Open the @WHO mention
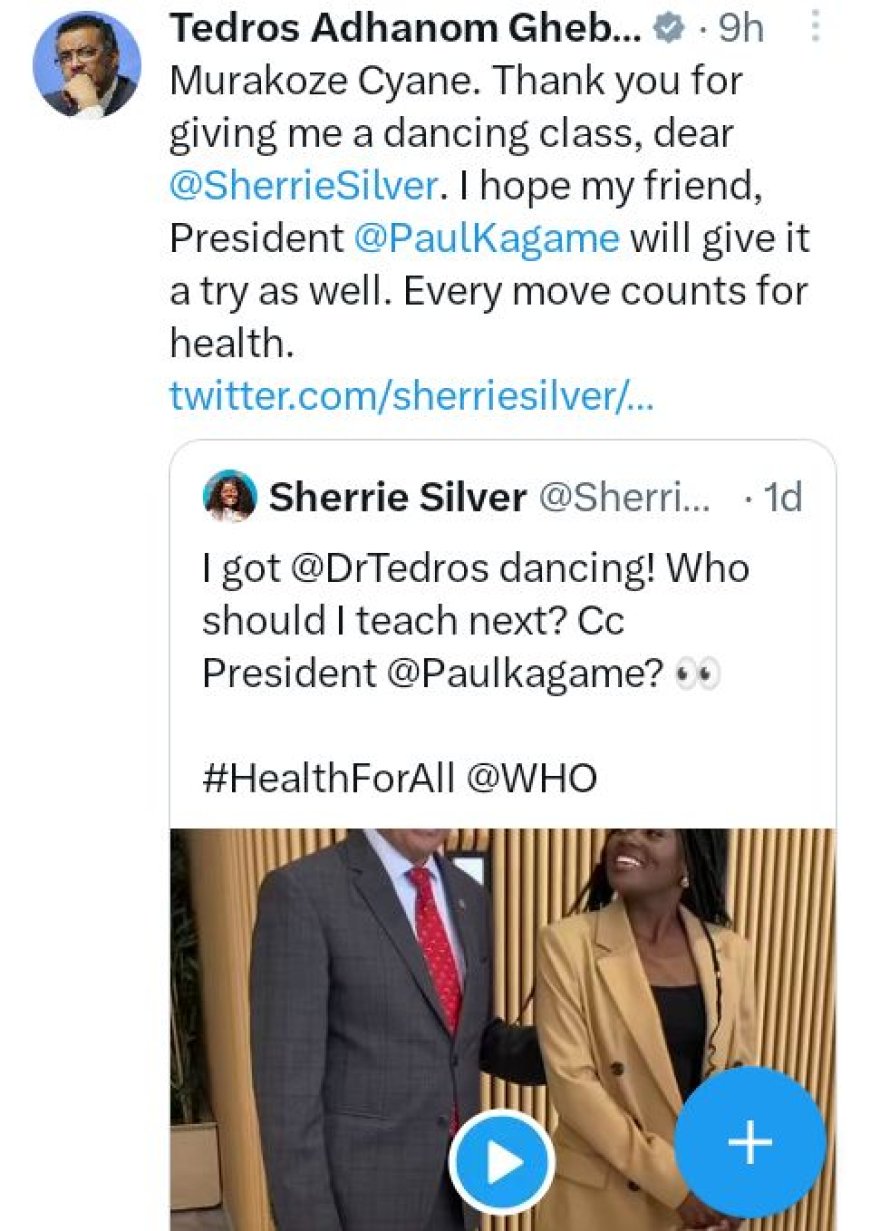870x1231 pixels. tap(530, 779)
